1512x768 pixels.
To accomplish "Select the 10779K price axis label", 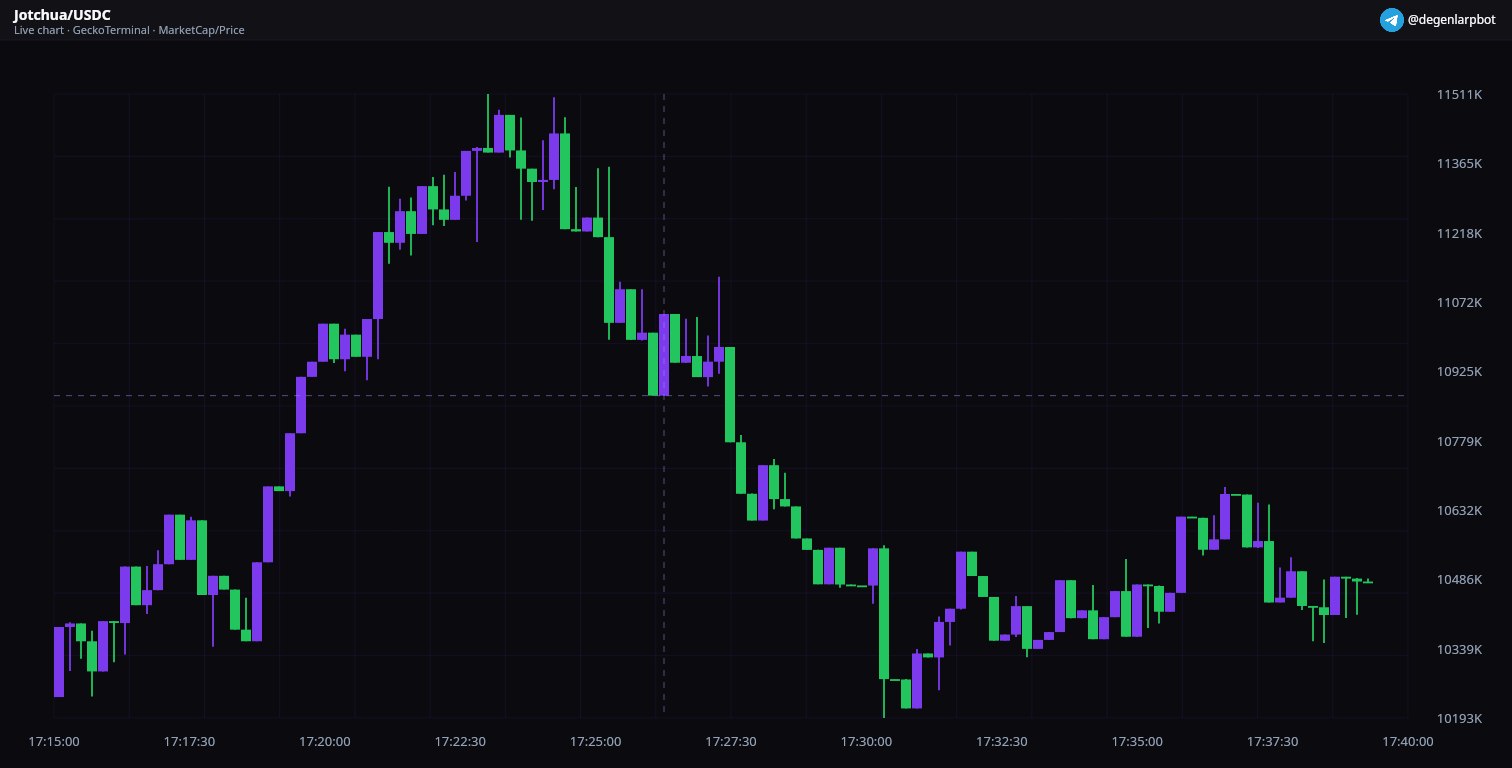I will (x=1459, y=441).
